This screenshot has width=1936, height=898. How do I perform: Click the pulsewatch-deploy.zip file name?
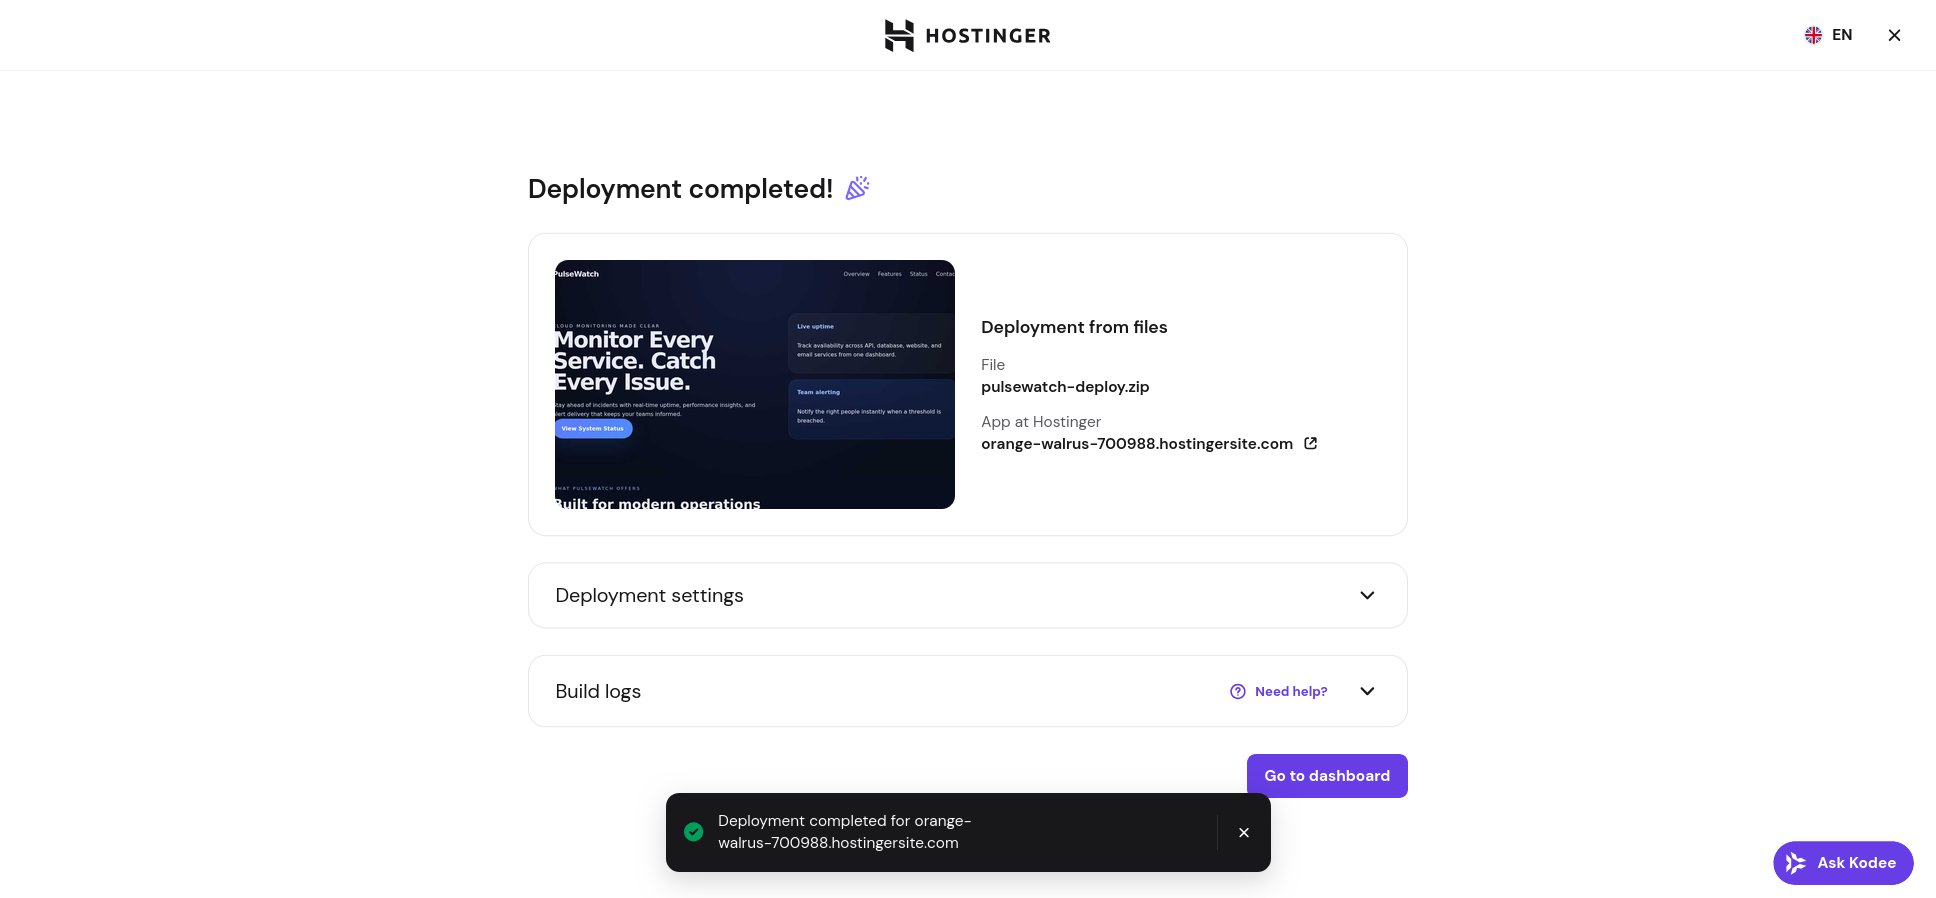[x=1065, y=387]
